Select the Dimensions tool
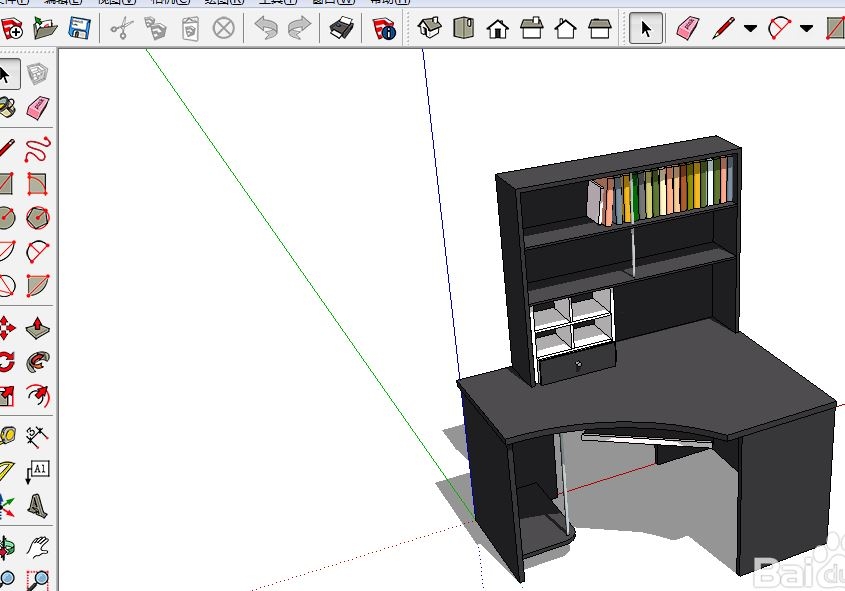The image size is (845, 591). click(38, 437)
